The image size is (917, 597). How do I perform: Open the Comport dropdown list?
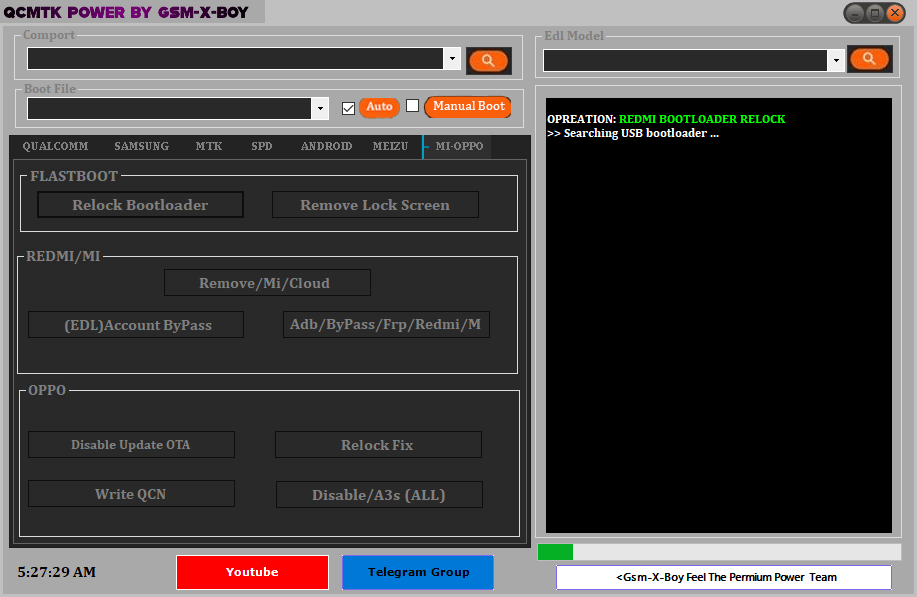click(452, 58)
